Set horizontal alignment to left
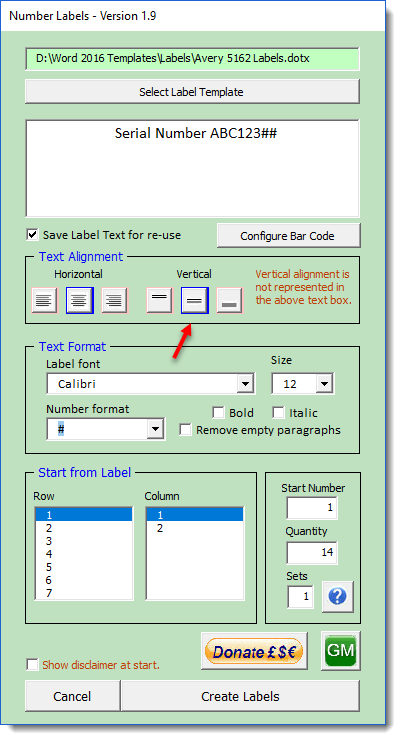401x740 pixels. (44, 300)
